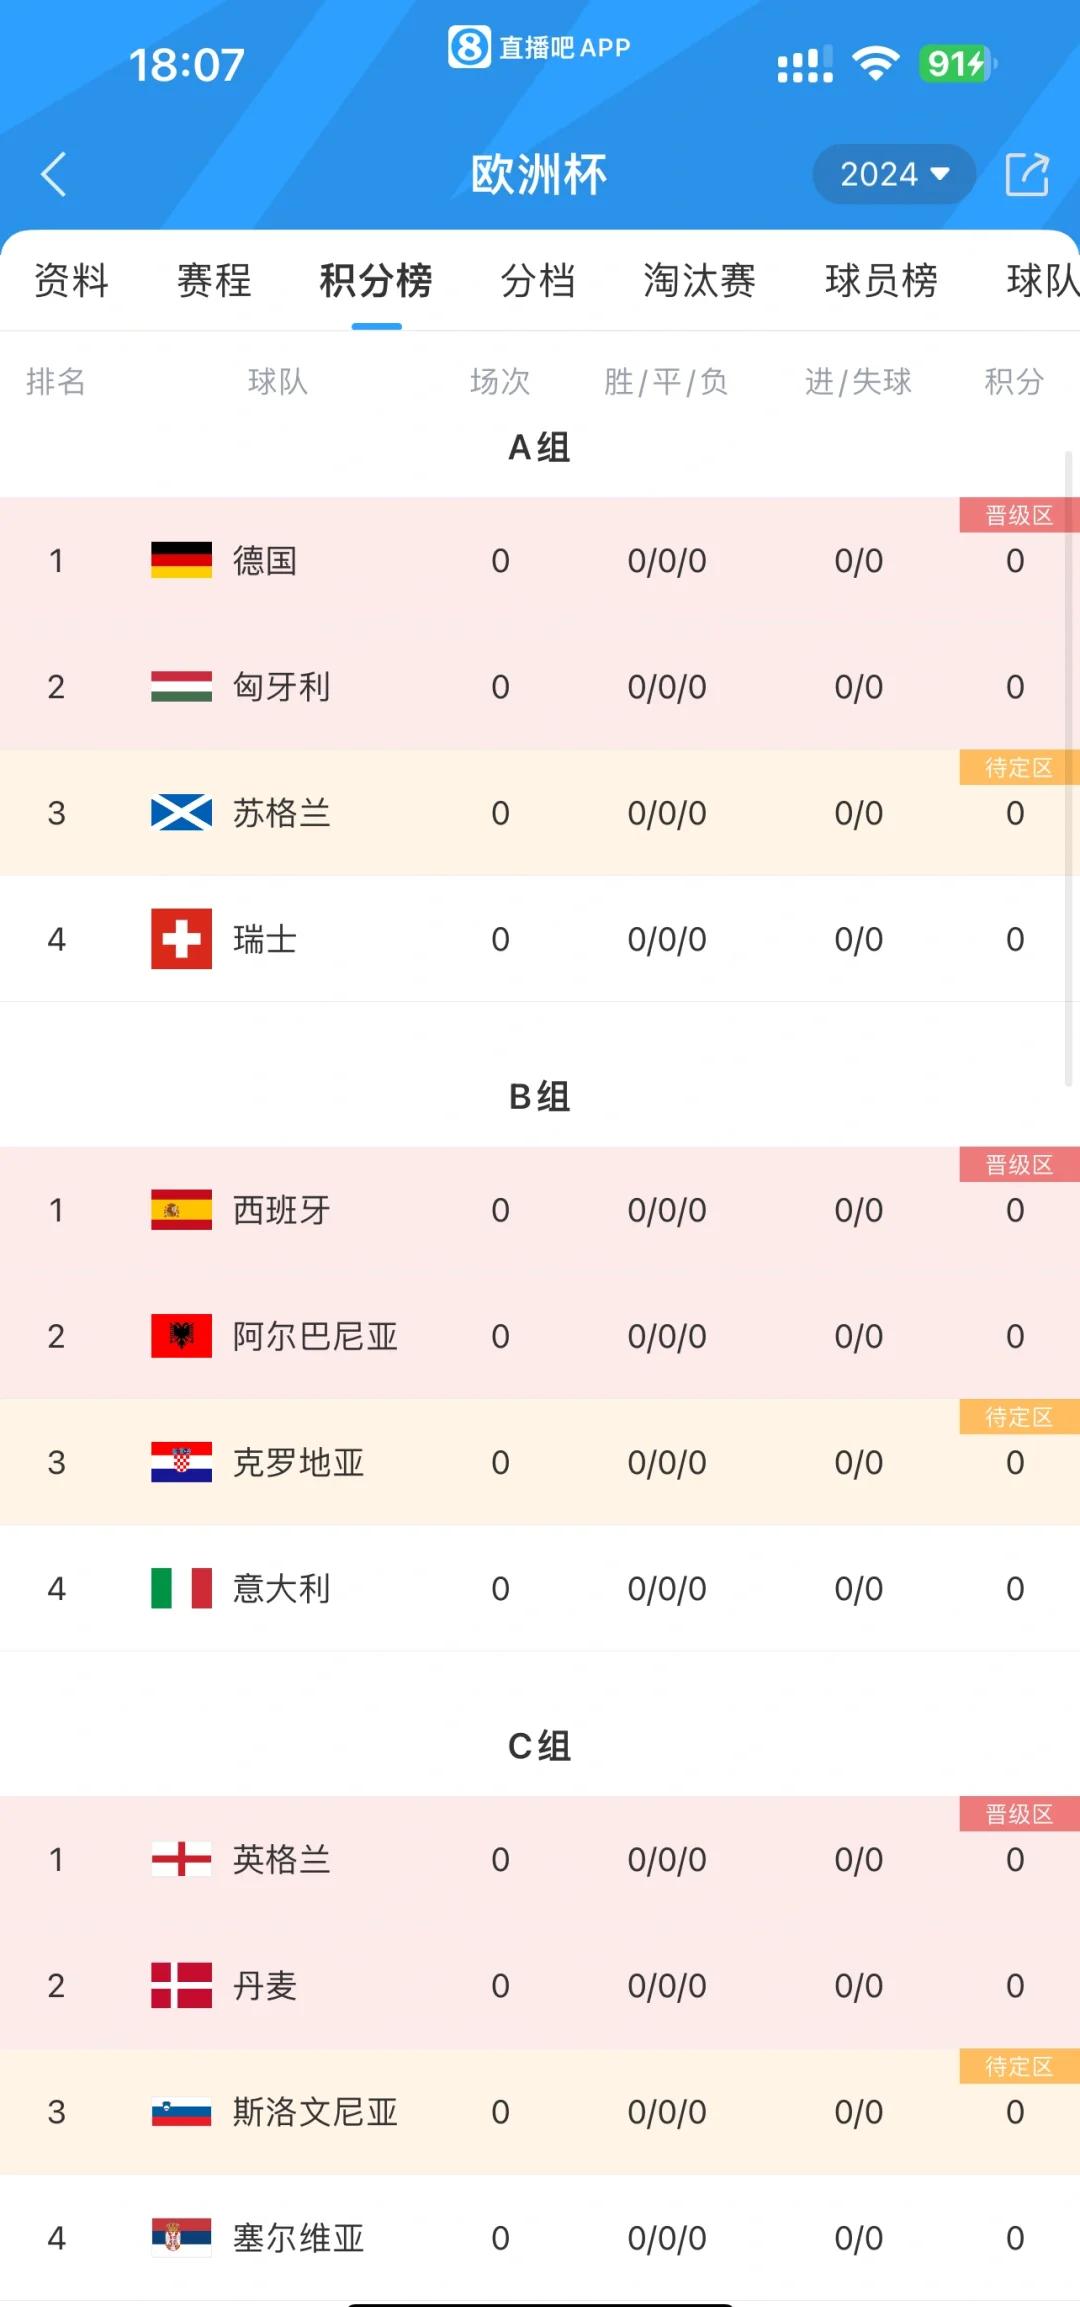Tap the Germany flag icon
This screenshot has height=2307, width=1080.
181,560
